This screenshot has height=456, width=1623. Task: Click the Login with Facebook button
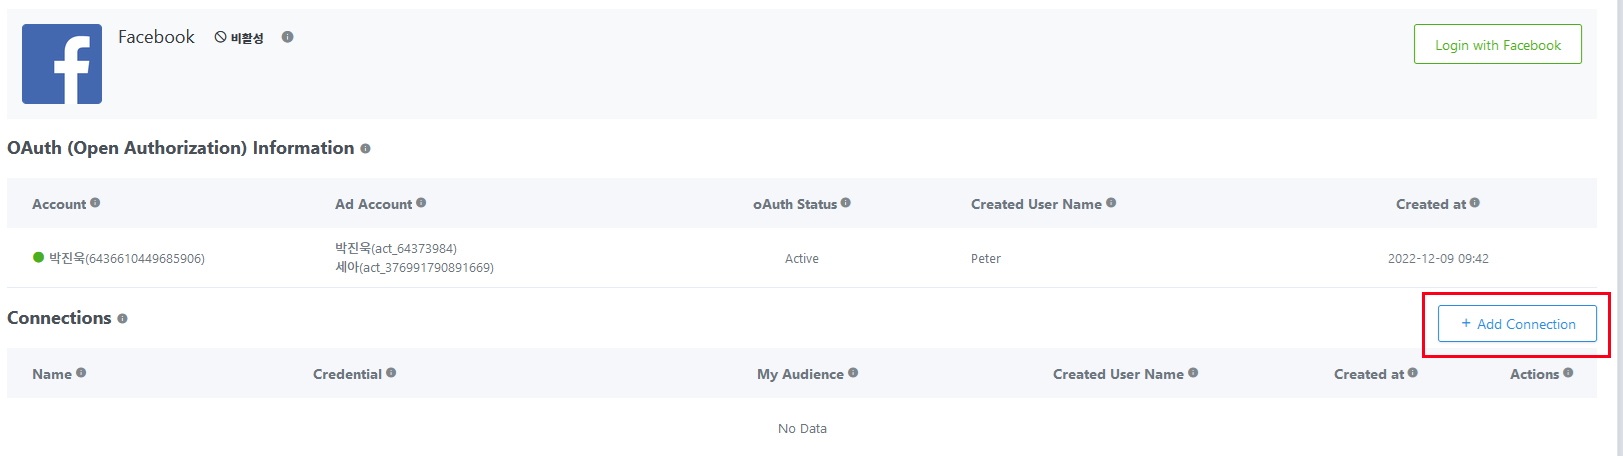coord(1498,44)
